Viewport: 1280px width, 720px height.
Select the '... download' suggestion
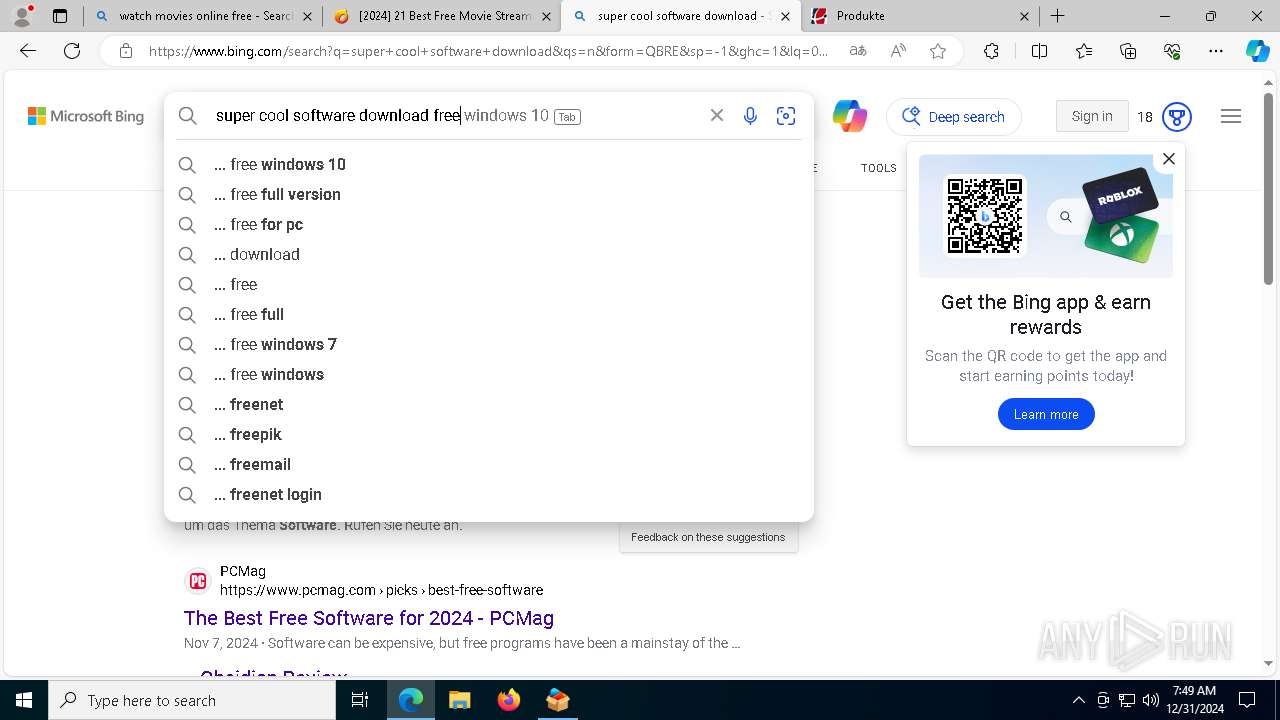coord(489,254)
